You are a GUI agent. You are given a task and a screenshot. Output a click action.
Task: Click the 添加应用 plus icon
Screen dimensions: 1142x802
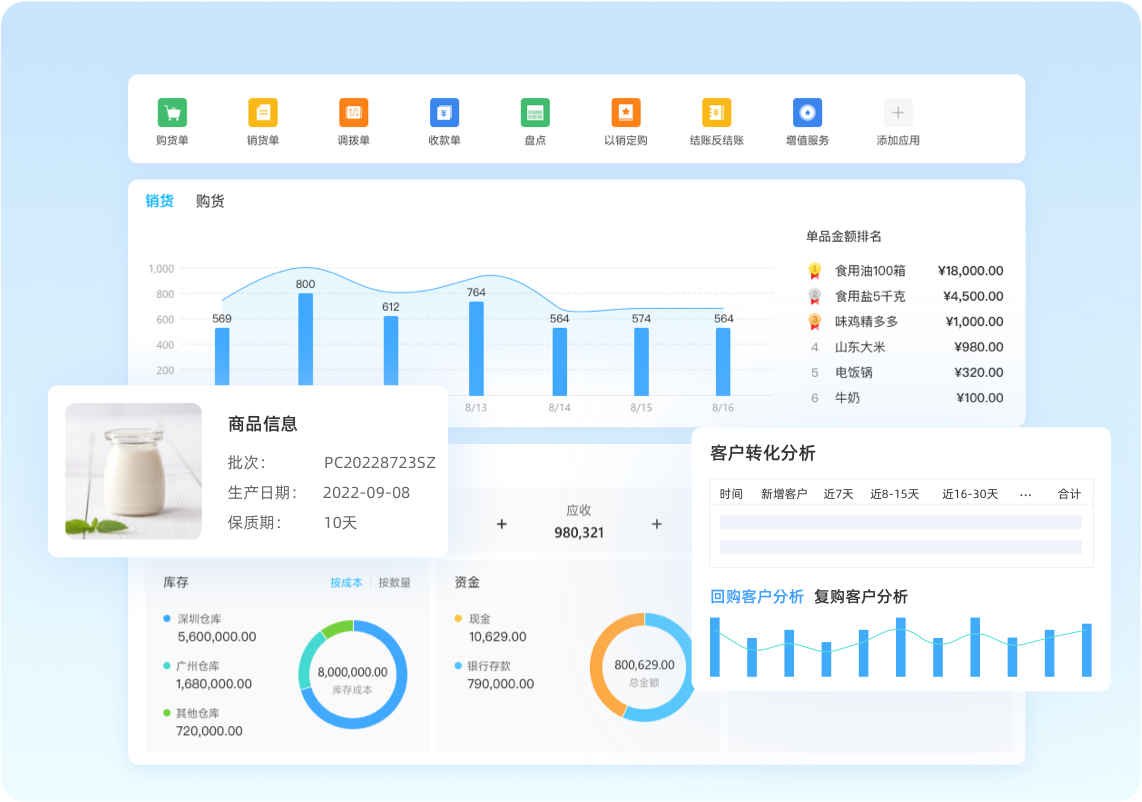pos(898,113)
